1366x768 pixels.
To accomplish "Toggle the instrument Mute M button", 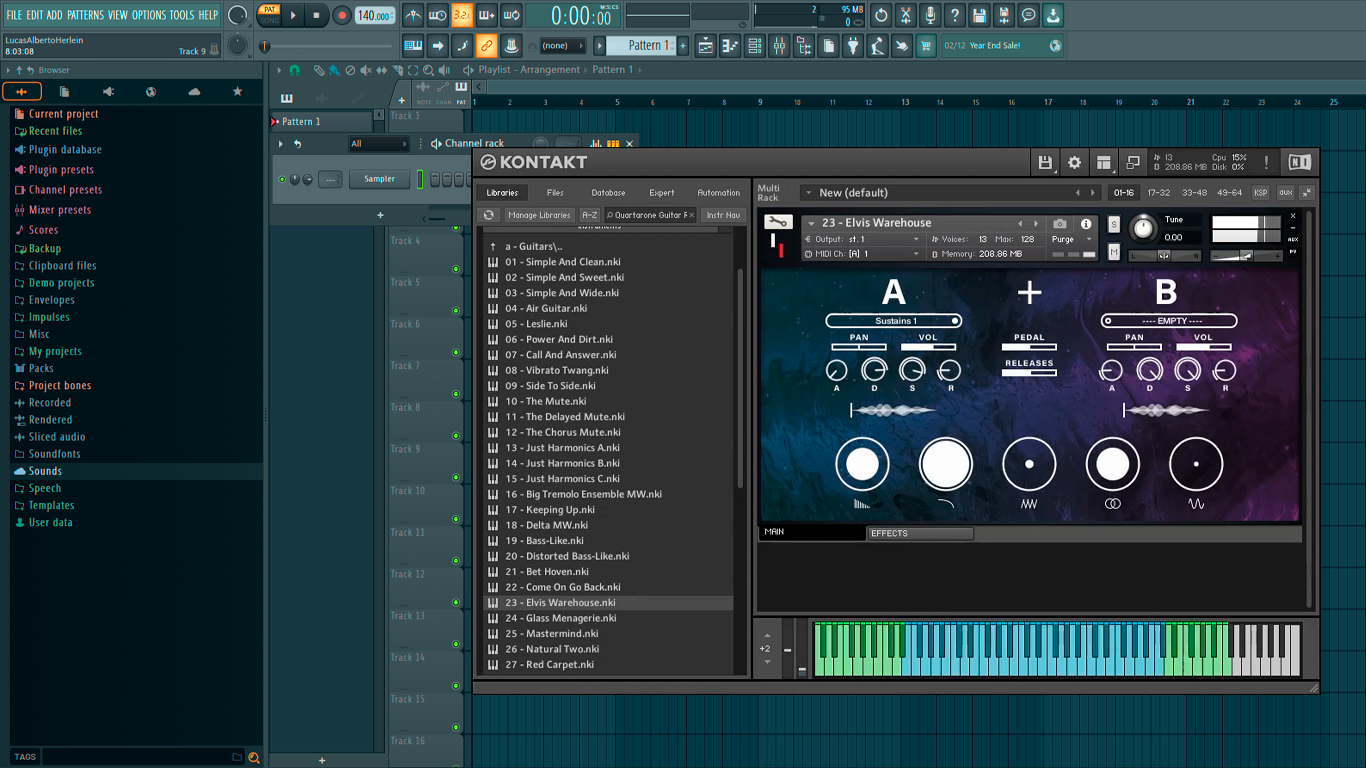I will (x=1114, y=253).
